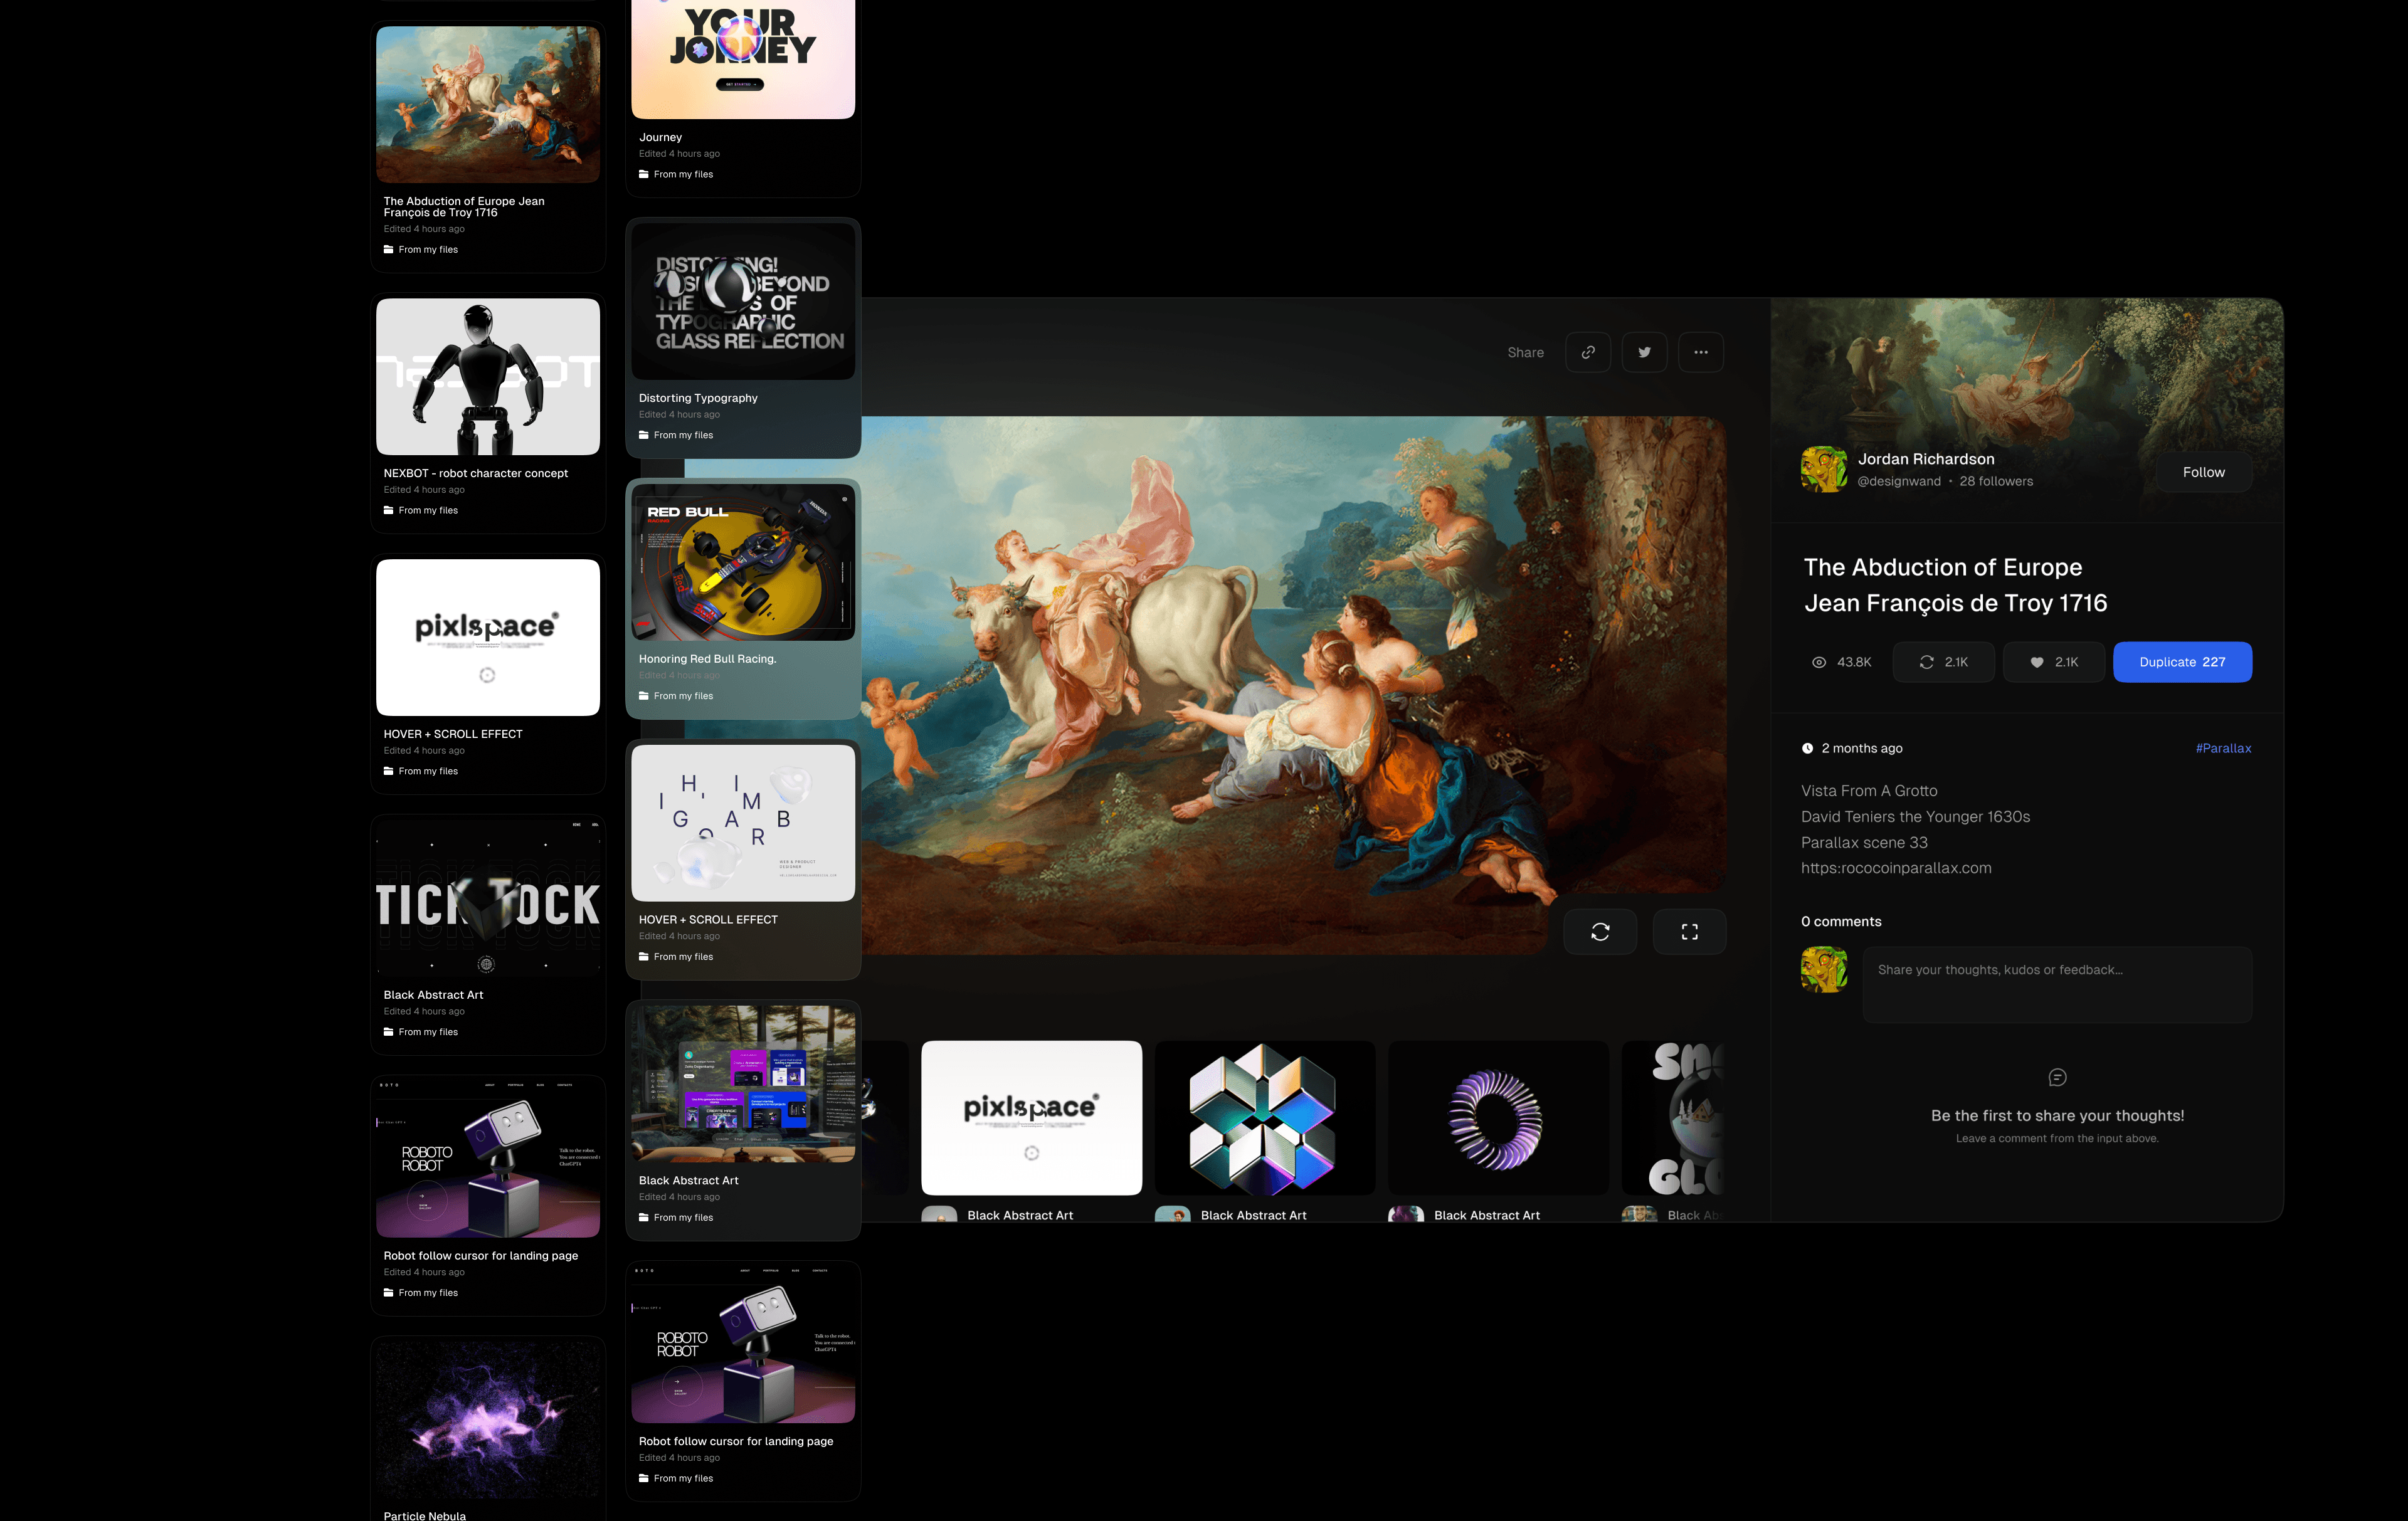2408x1521 pixels.
Task: Click From my files under Journey
Action: (x=683, y=174)
